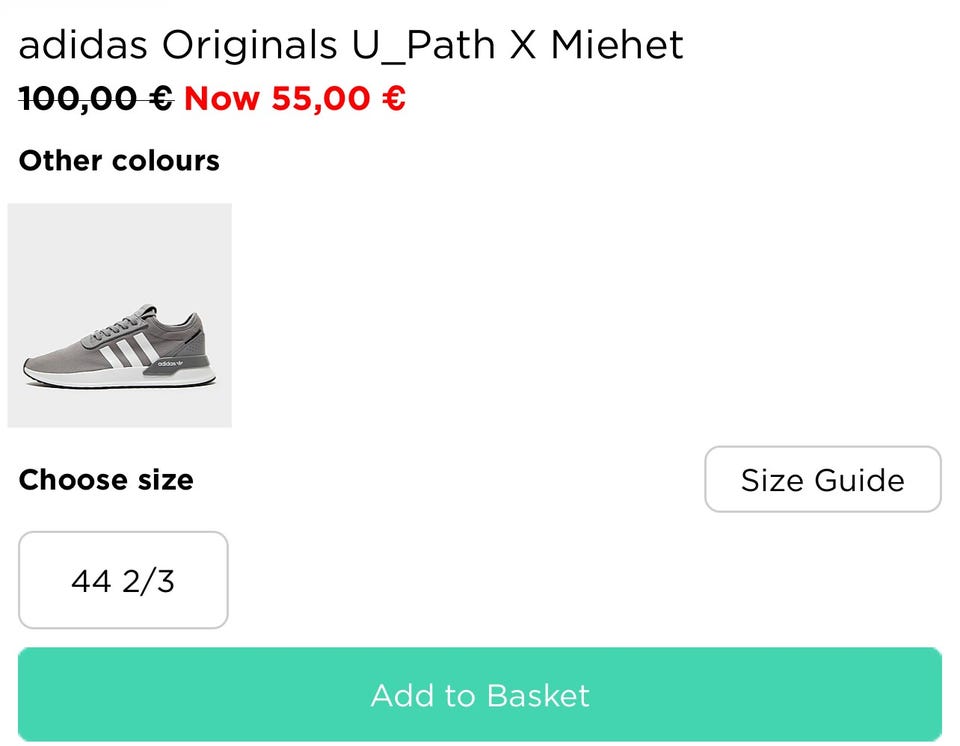Click the word Miehet in the title
Screen dimensions: 960x746
point(617,45)
